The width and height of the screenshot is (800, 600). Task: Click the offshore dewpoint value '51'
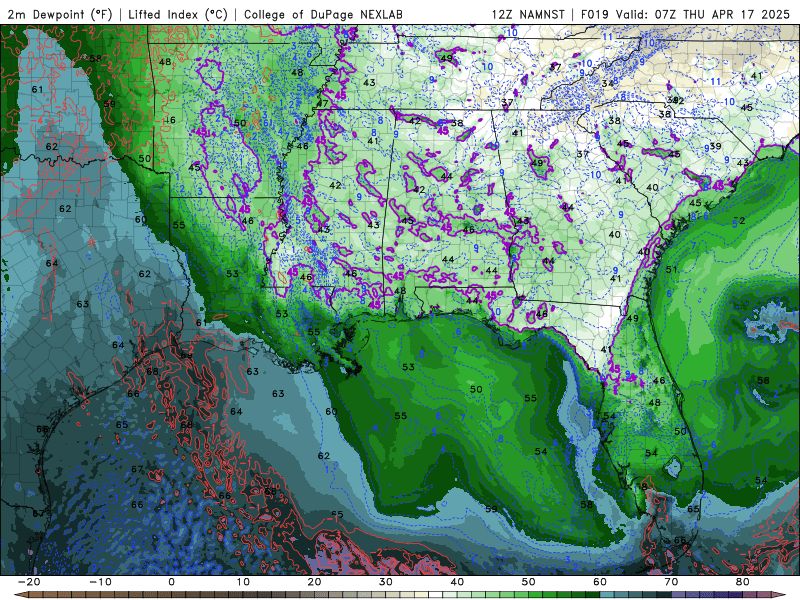point(671,269)
